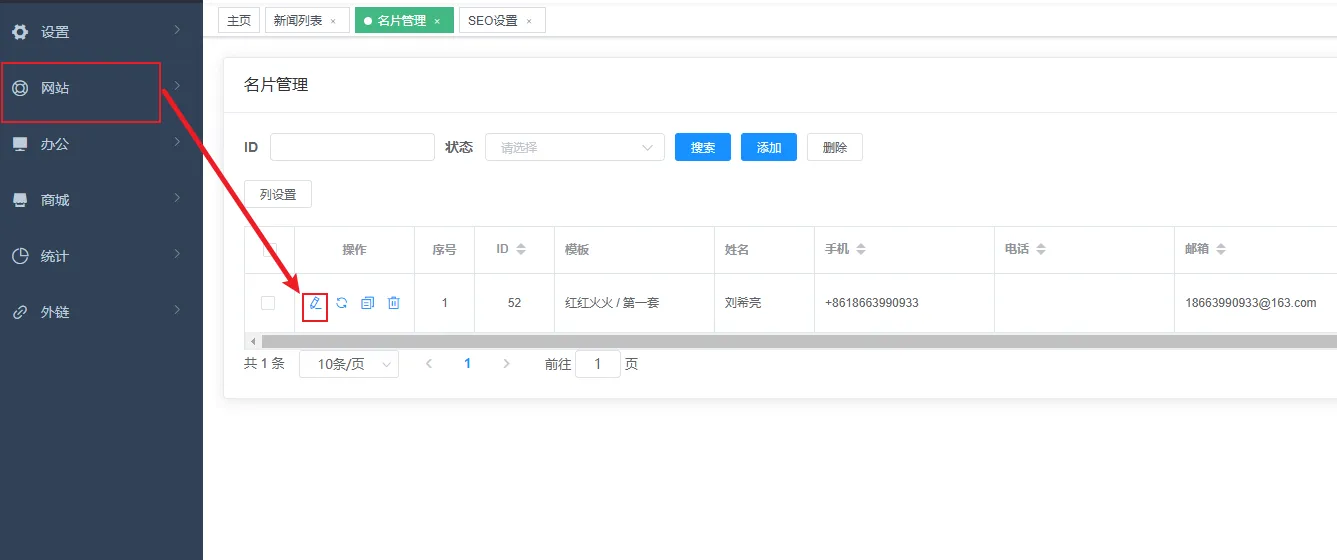Image resolution: width=1337 pixels, height=560 pixels.
Task: Click the 设置 gear icon in sidebar
Action: point(20,32)
